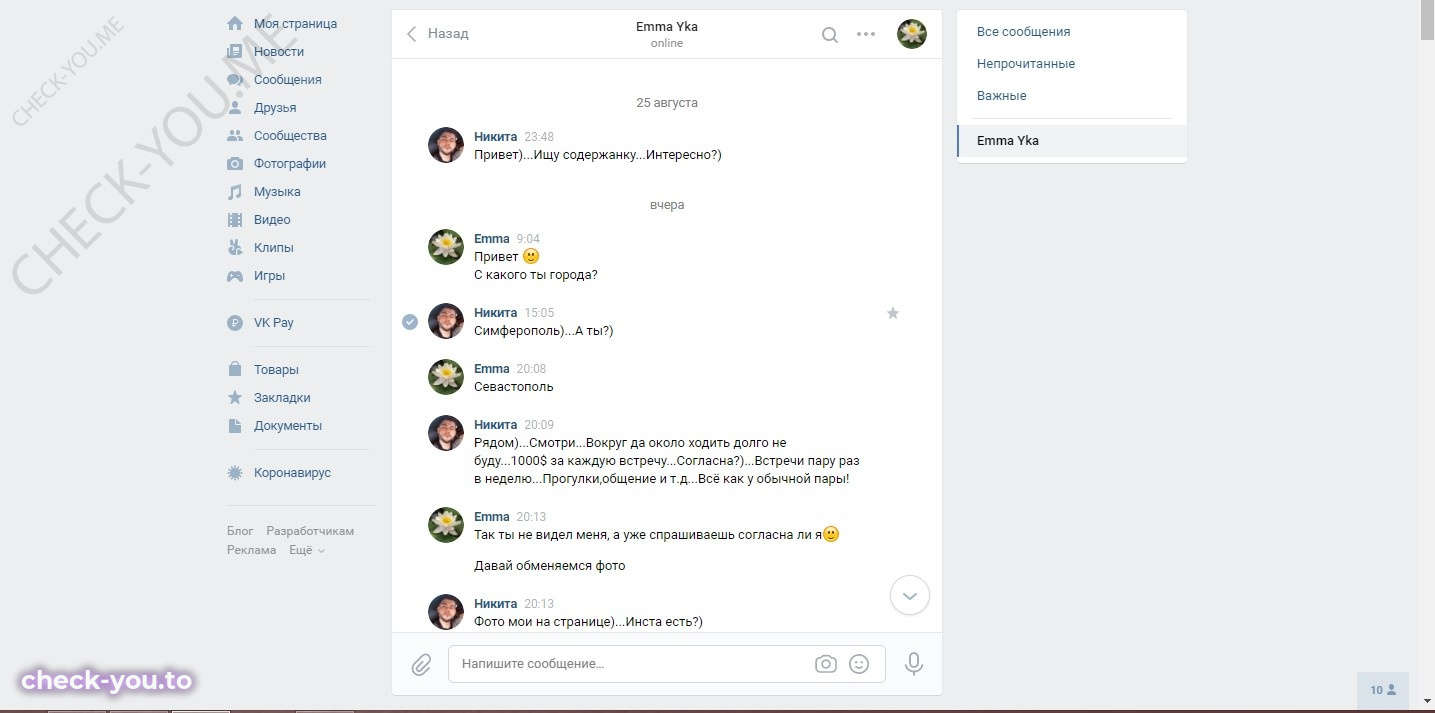The width and height of the screenshot is (1435, 713).
Task: Record voice message with microphone icon
Action: [913, 664]
